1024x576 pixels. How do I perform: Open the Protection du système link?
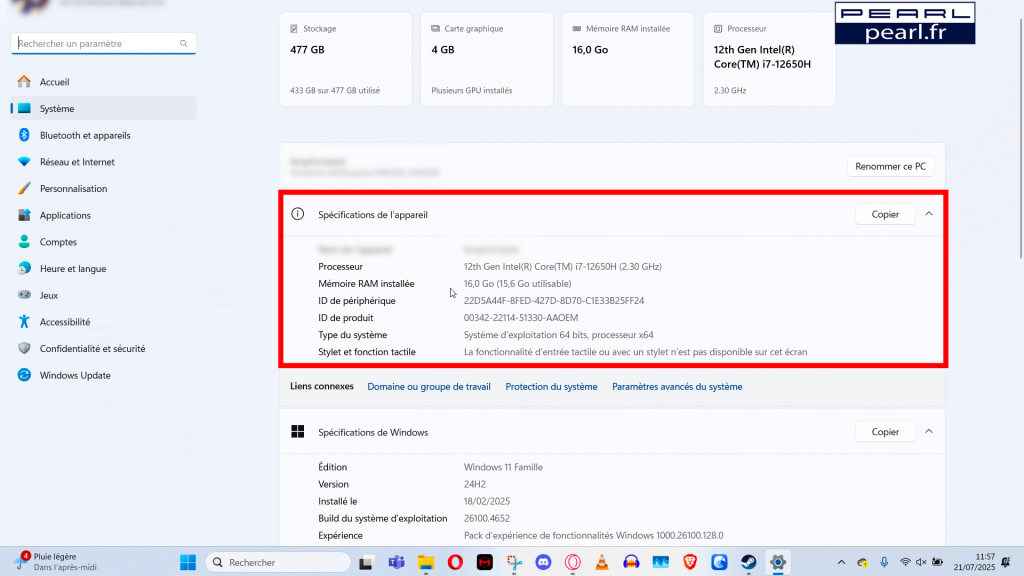(551, 387)
